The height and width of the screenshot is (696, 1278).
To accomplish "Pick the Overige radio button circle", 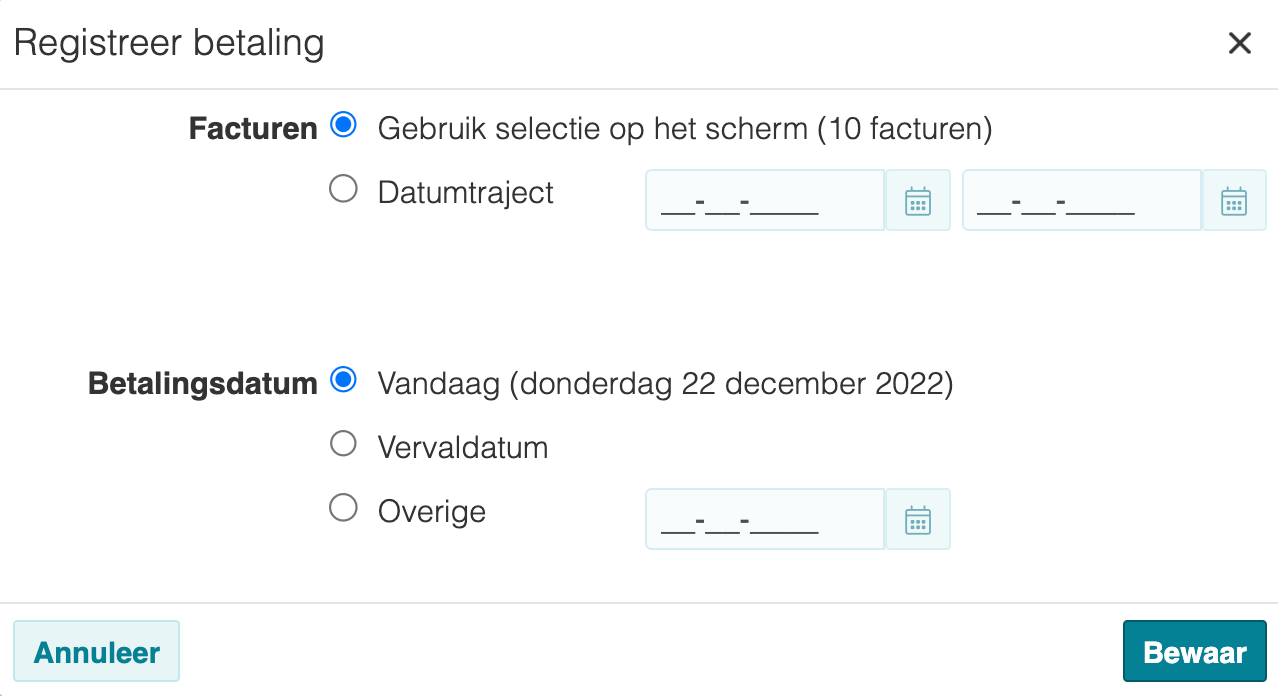I will coord(343,508).
